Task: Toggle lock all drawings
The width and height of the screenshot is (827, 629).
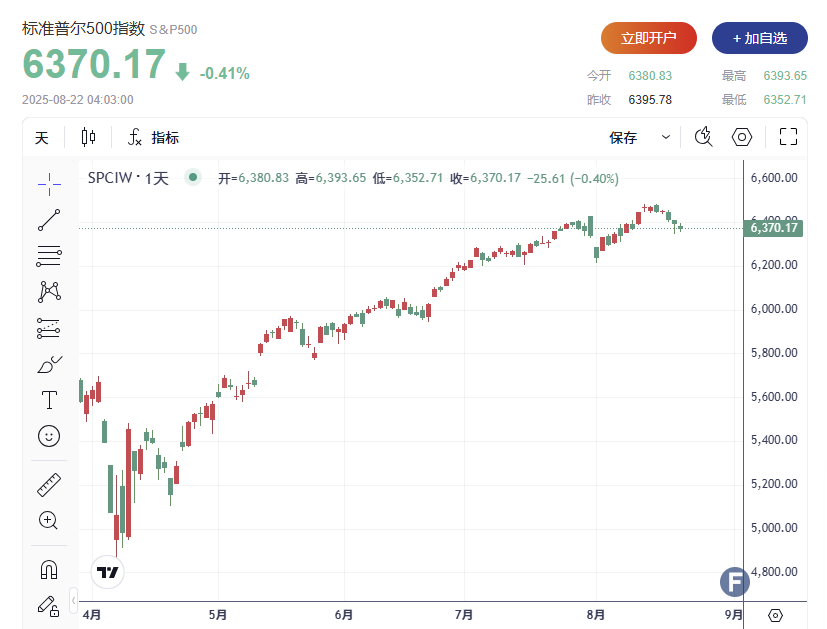Action: [x=49, y=604]
